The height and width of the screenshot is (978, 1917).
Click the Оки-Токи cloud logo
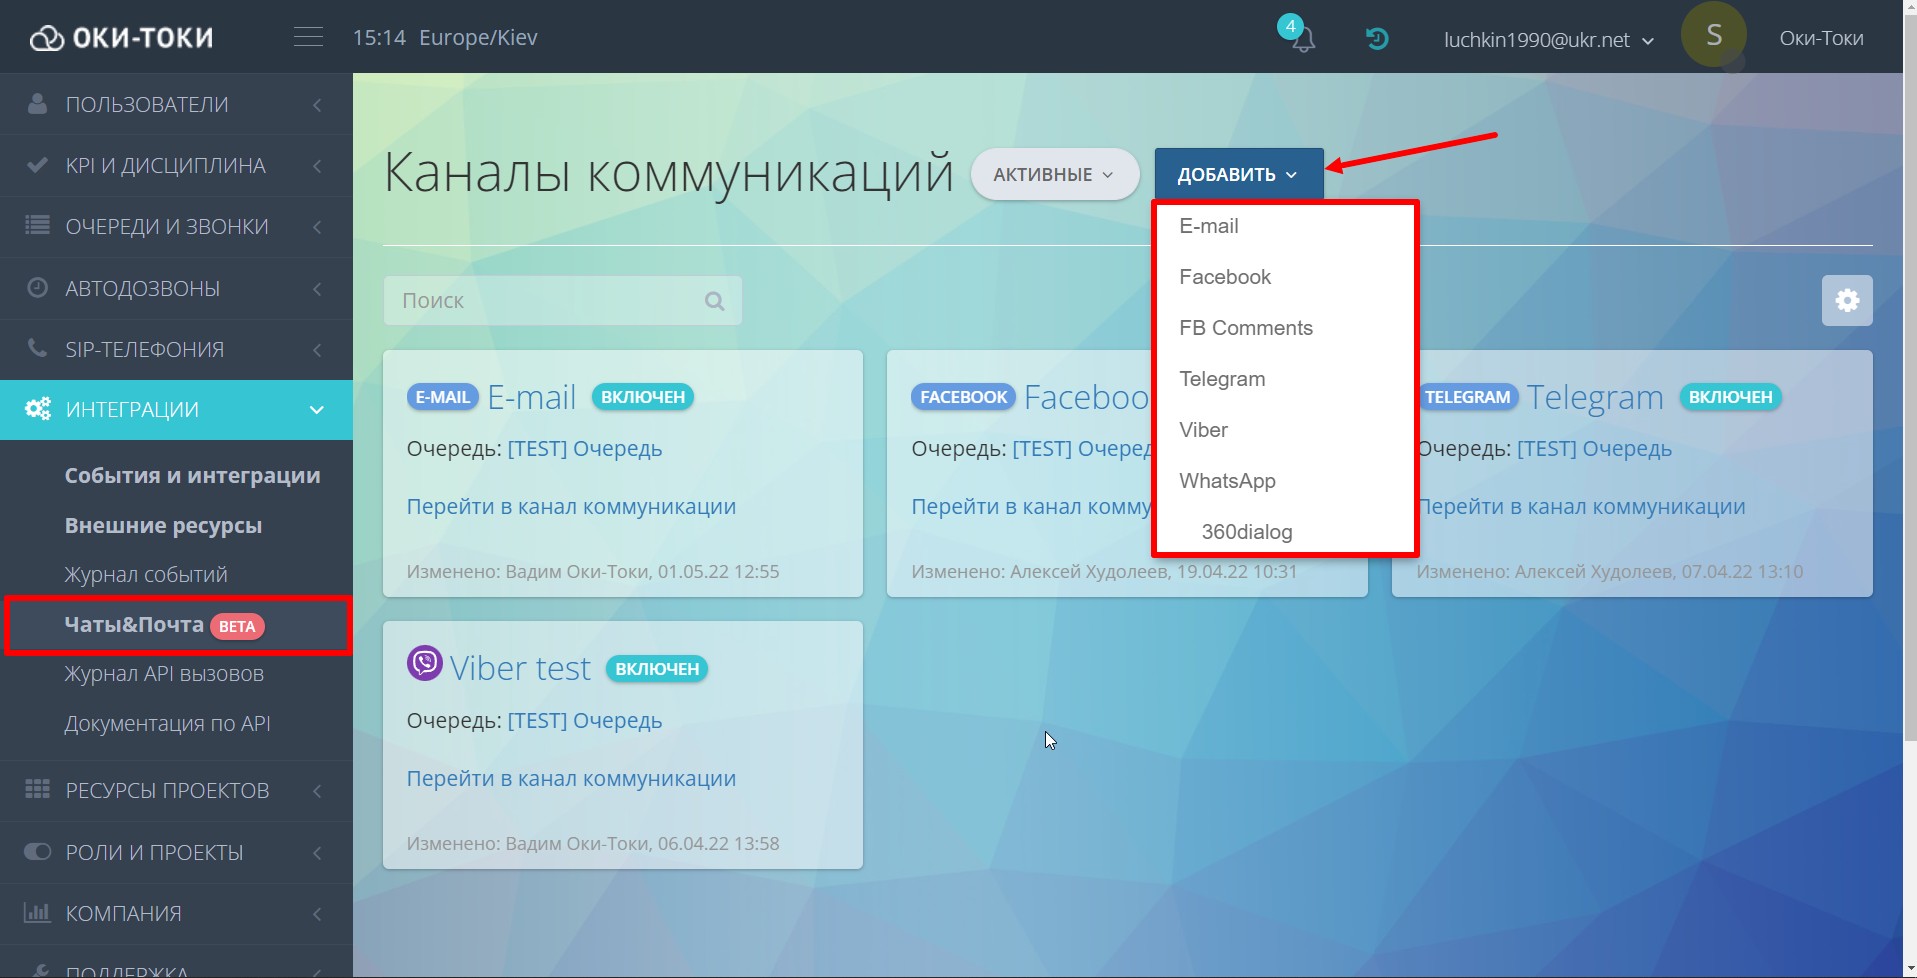pyautogui.click(x=121, y=38)
